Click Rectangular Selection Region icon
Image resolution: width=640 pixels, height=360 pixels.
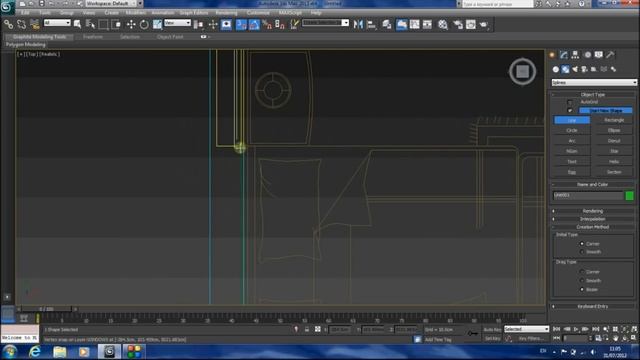click(103, 24)
